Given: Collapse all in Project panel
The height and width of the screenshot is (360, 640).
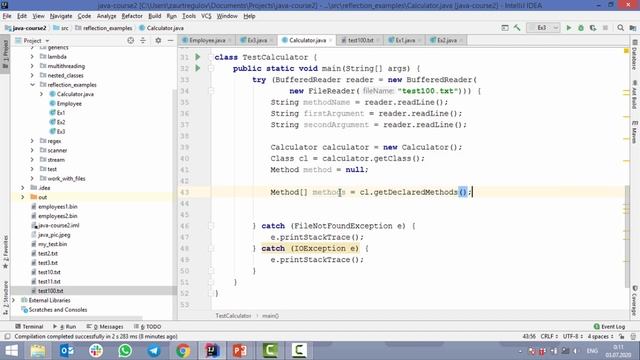Looking at the screenshot, I should click(143, 40).
